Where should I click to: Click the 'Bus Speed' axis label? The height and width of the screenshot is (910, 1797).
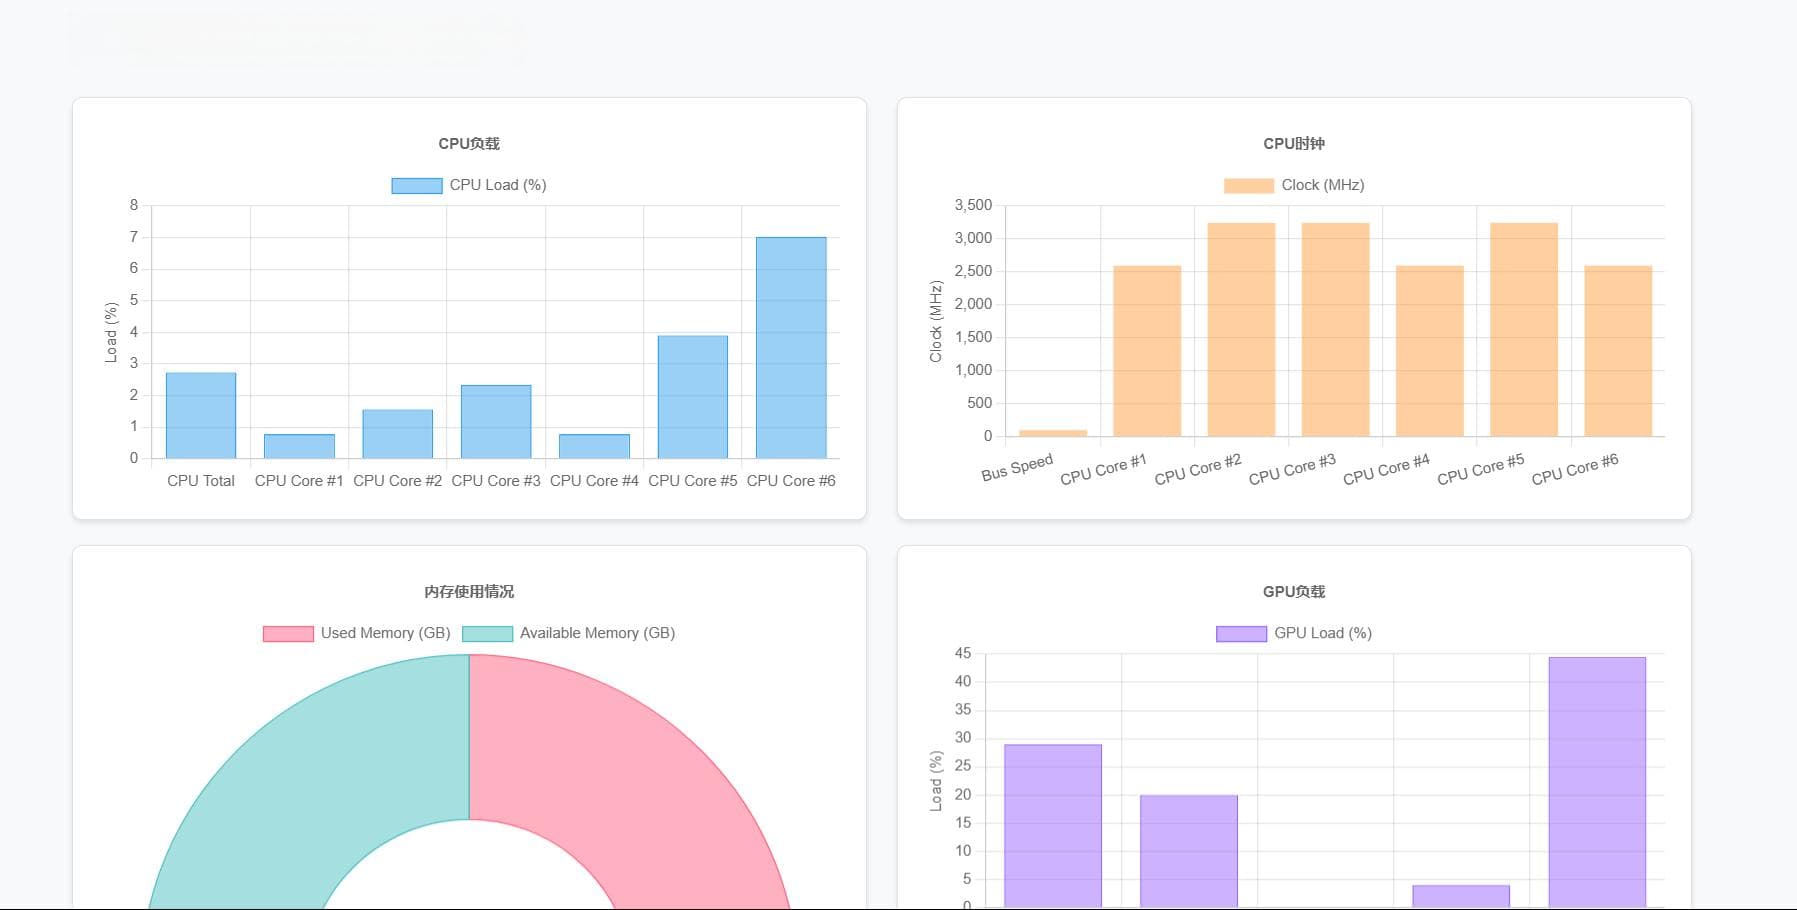tap(1017, 467)
